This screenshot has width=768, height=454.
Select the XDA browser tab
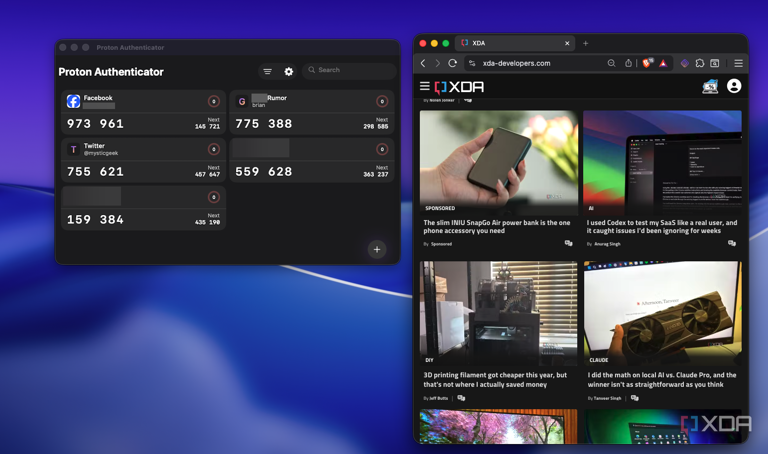[515, 43]
